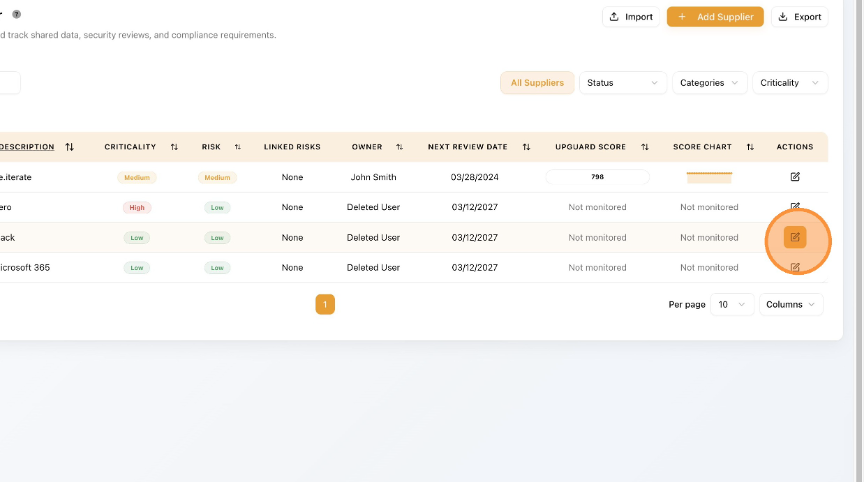Open the Criticality filter dropdown

(789, 83)
